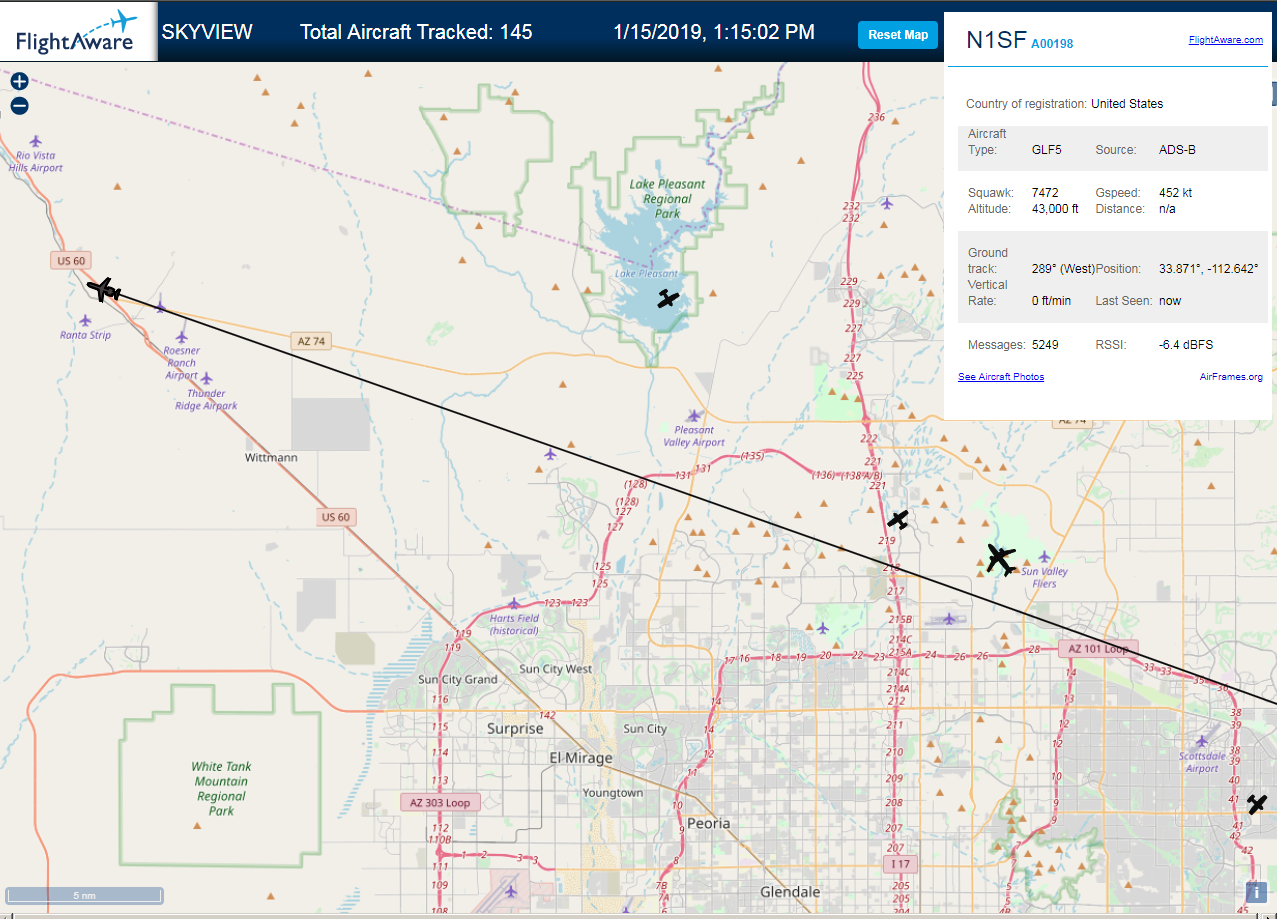The image size is (1277, 919).
Task: Click the Sun Valley Fliers airfield icon
Action: coord(1044,556)
